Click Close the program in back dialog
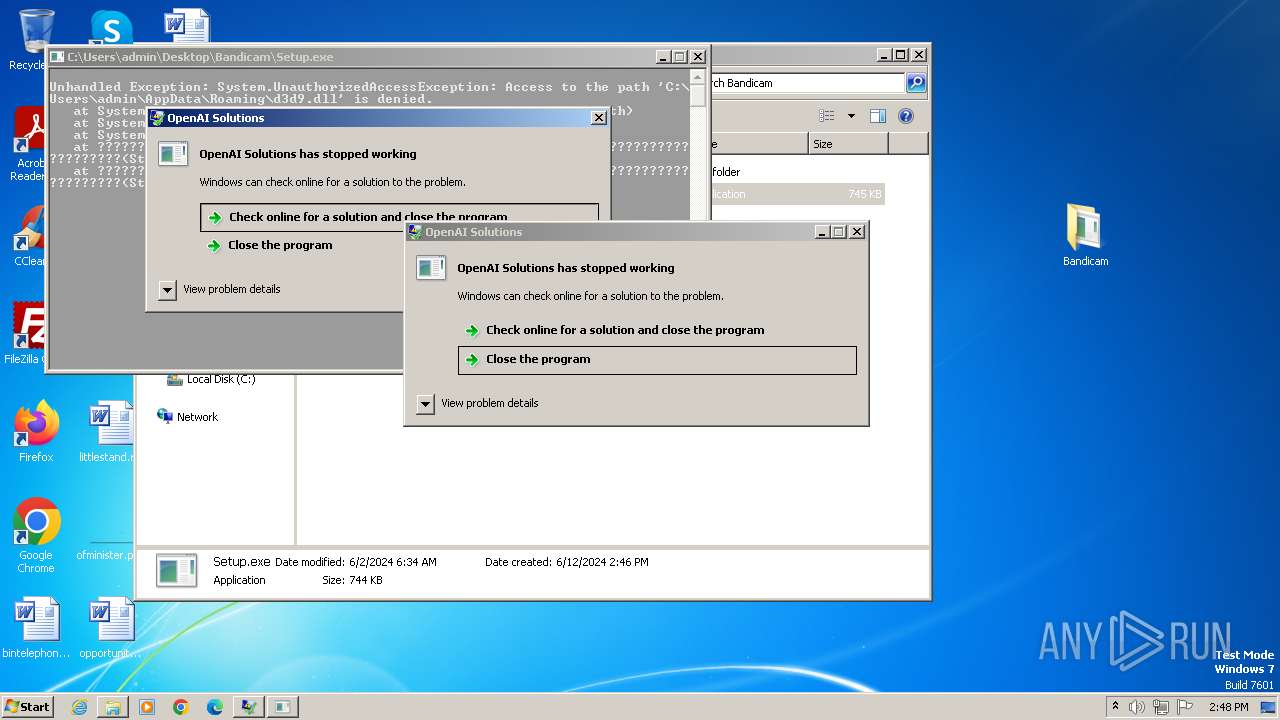Viewport: 1280px width, 720px height. pyautogui.click(x=280, y=245)
